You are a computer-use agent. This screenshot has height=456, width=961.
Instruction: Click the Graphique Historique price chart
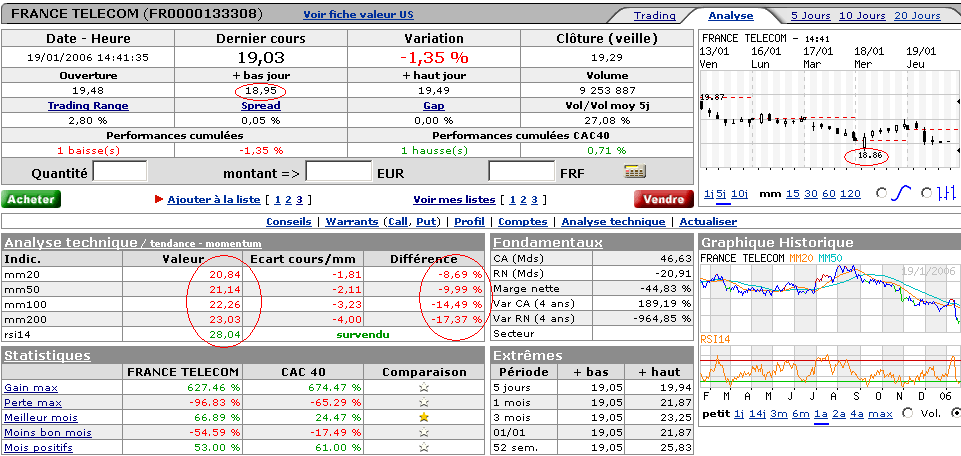829,298
